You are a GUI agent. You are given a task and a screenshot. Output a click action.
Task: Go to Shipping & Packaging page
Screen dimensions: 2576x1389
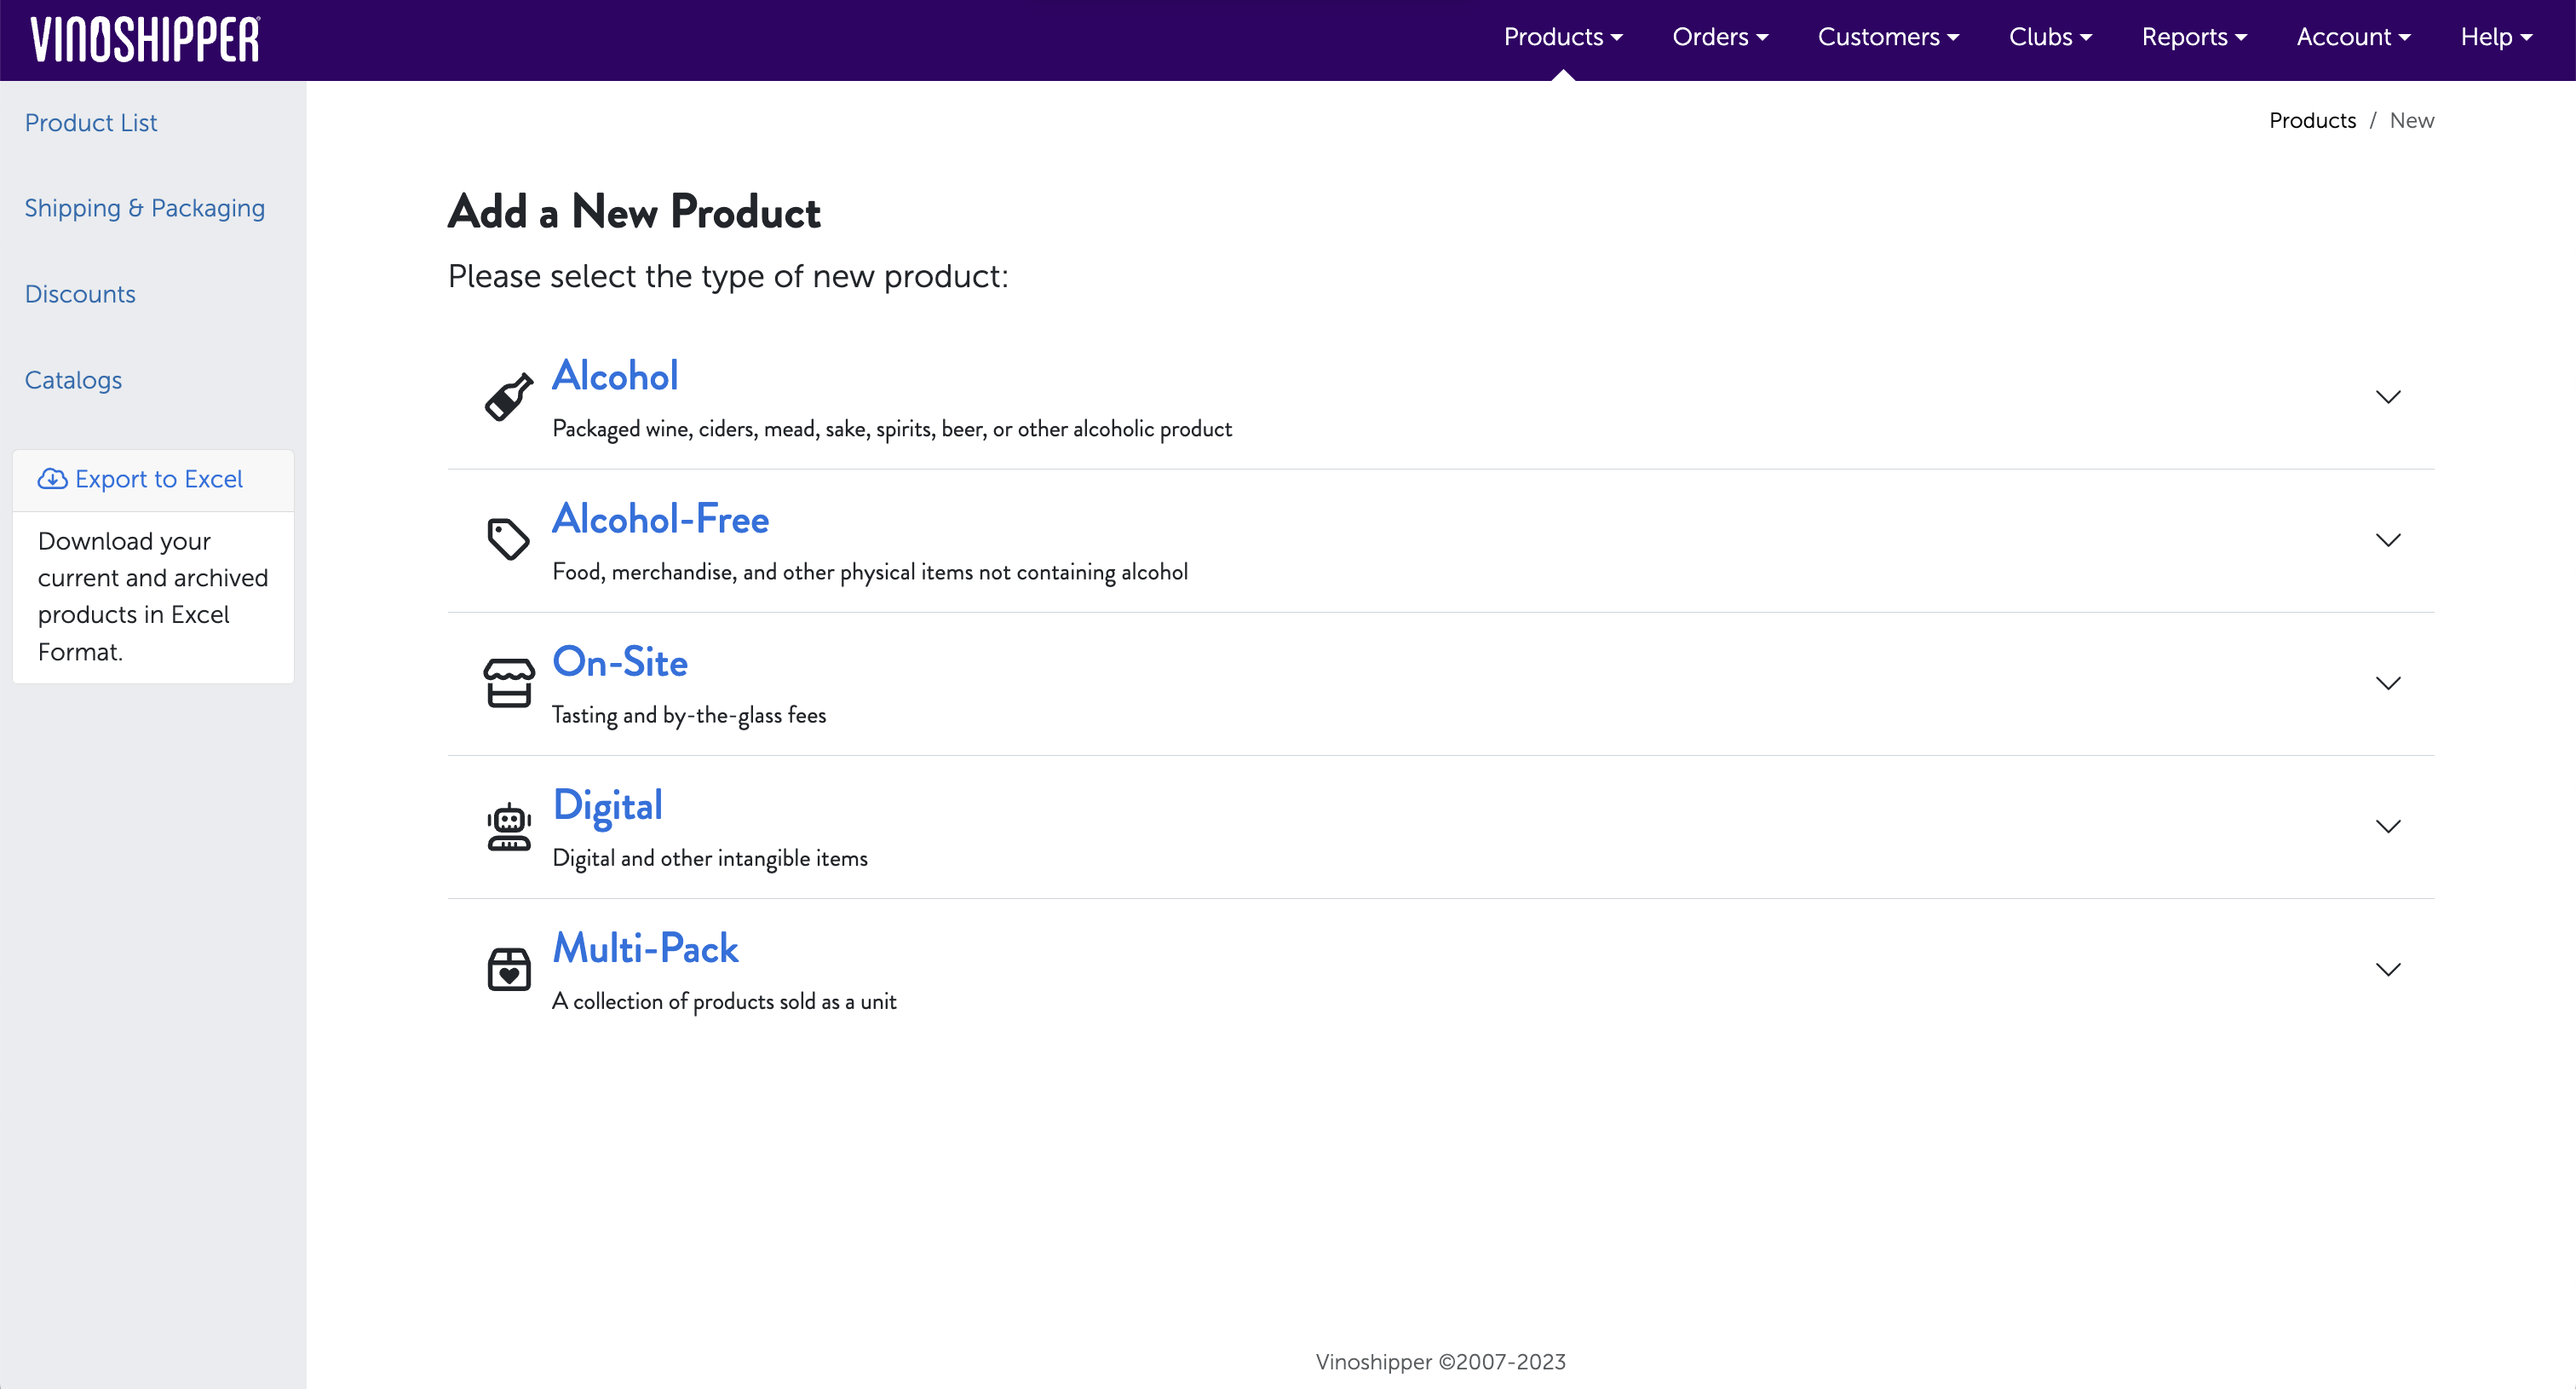pos(145,208)
